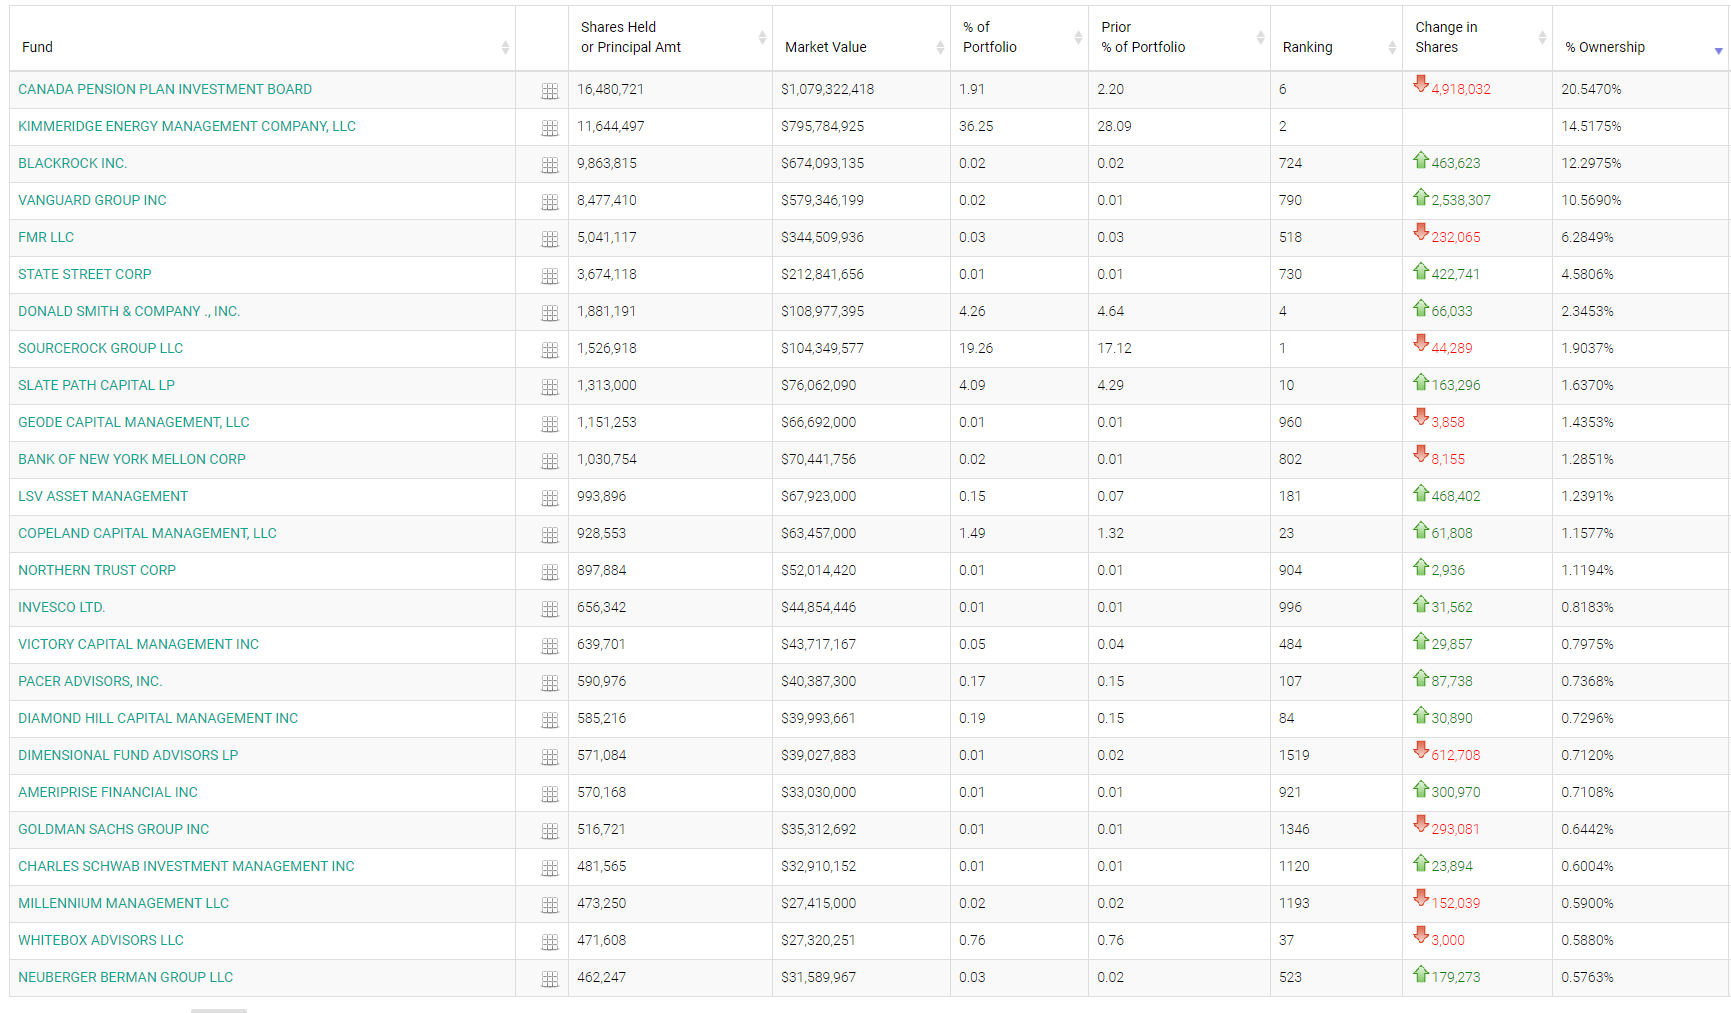Screen dimensions: 1731x1013
Task: Sort by % Ownership column
Action: (x=1640, y=38)
